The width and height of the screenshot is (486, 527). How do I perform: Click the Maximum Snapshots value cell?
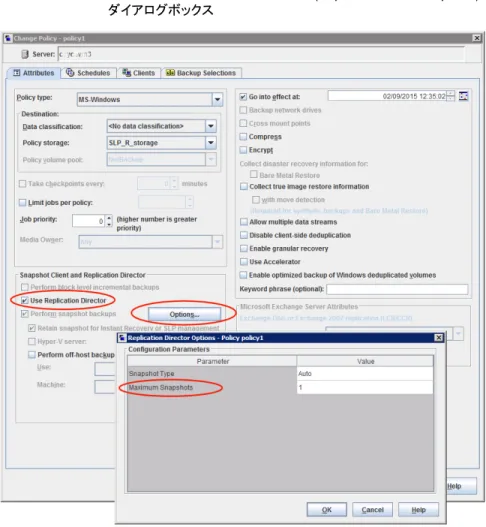click(x=365, y=387)
